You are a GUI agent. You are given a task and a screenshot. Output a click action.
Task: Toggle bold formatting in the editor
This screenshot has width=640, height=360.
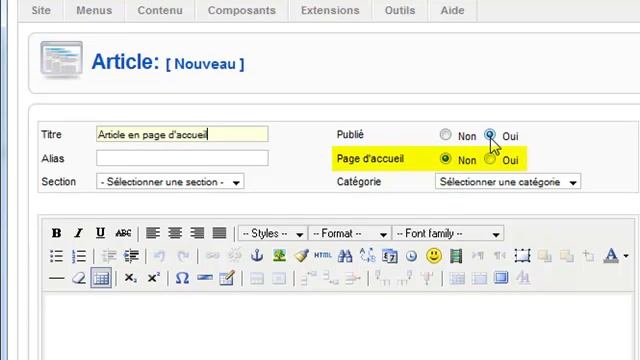pos(56,233)
